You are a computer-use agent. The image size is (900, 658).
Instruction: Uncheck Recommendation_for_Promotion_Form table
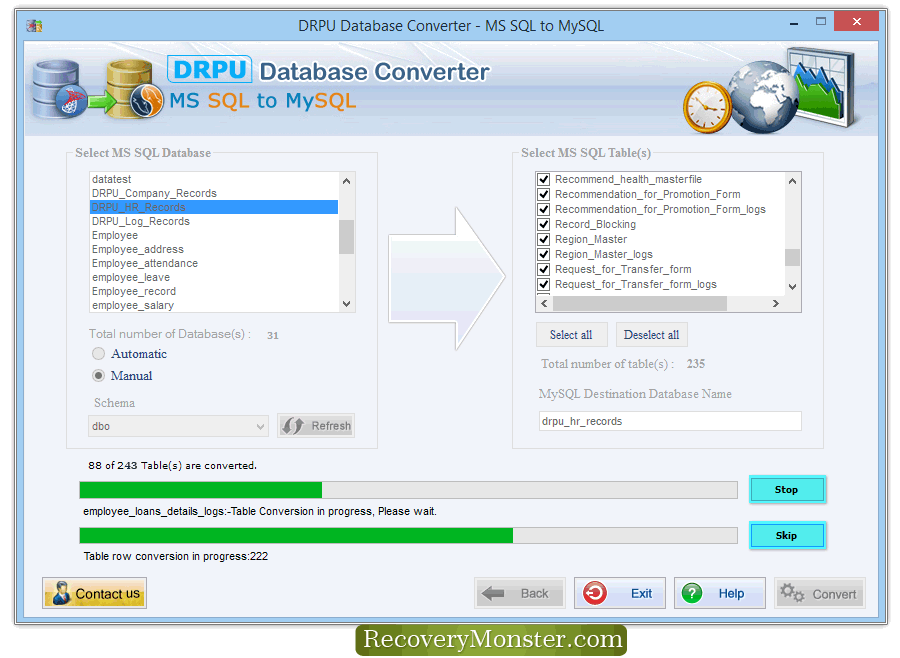coord(544,195)
